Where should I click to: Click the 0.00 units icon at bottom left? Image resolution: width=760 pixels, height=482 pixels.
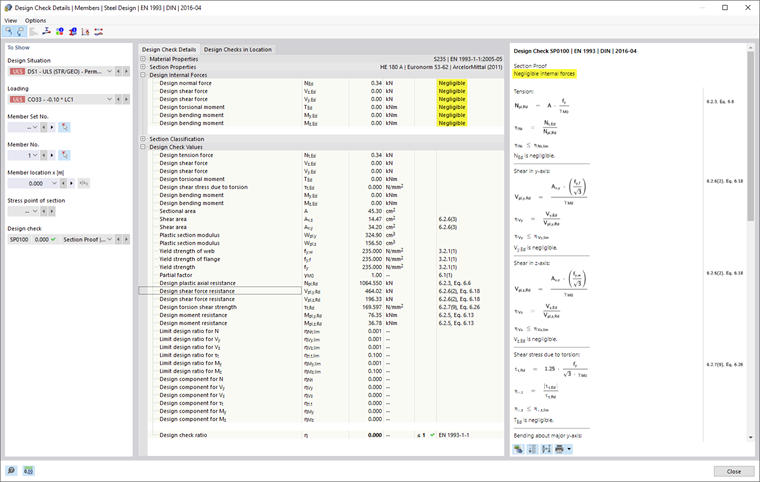click(x=29, y=470)
